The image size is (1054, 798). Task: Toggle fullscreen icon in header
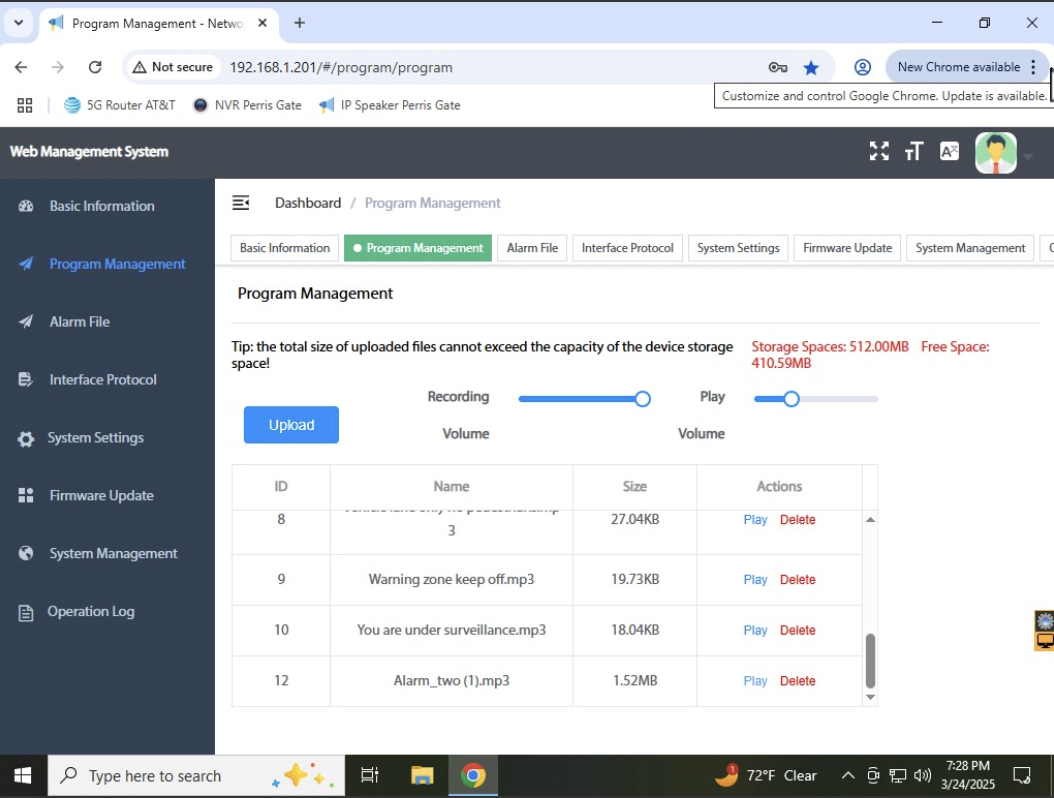[879, 151]
